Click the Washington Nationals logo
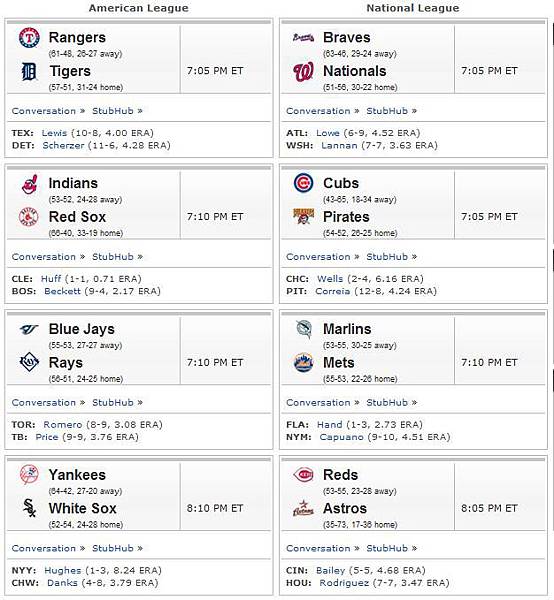The width and height of the screenshot is (554, 600). [x=304, y=72]
